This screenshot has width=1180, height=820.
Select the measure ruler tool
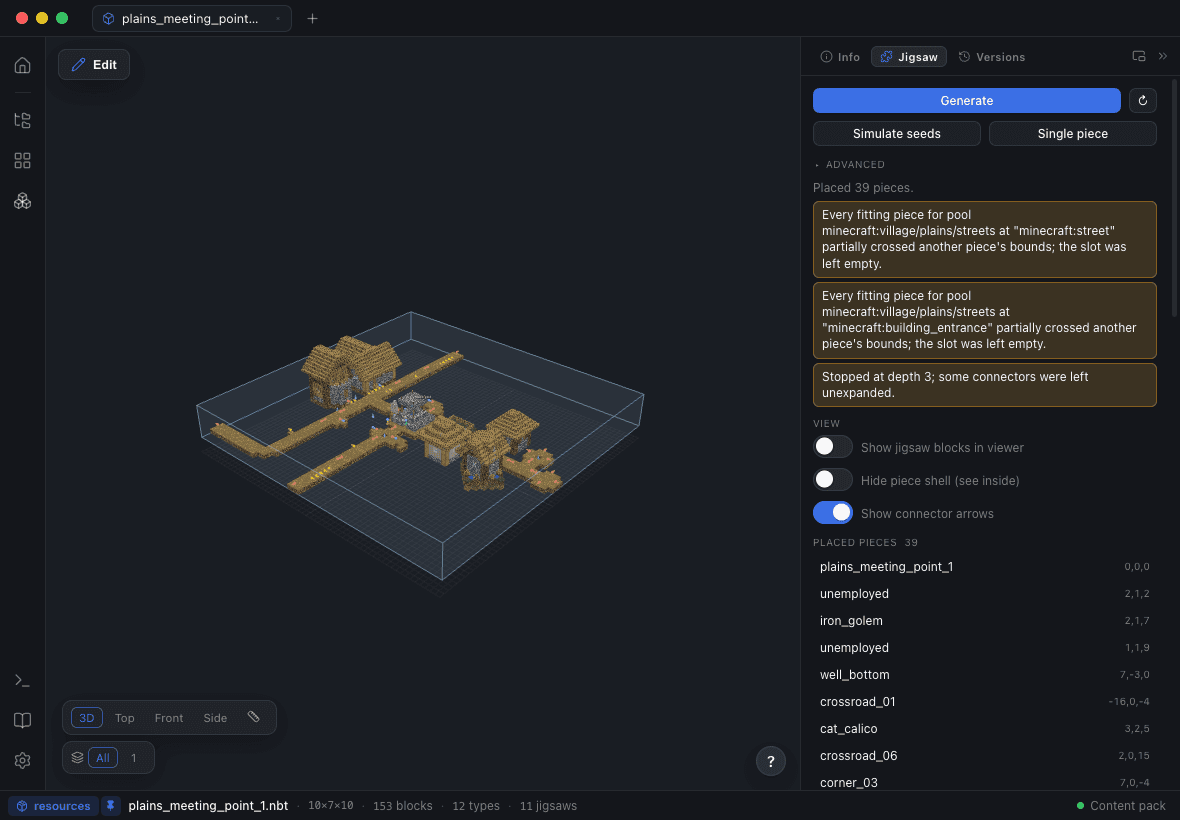[x=254, y=717]
